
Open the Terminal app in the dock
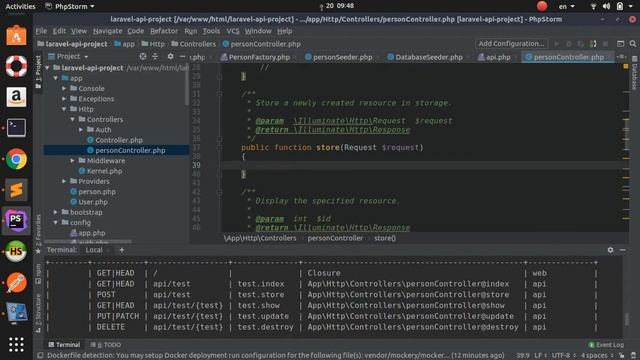(16, 128)
